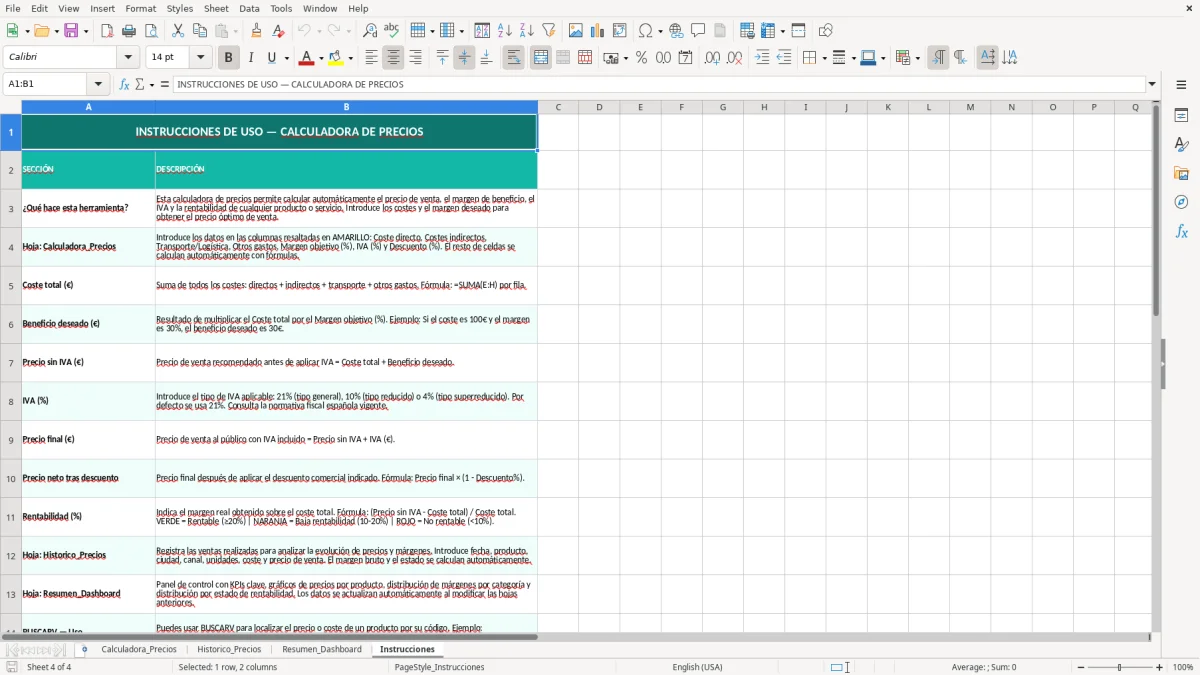Image resolution: width=1200 pixels, height=675 pixels.
Task: Open the Tools menu
Action: pos(281,8)
